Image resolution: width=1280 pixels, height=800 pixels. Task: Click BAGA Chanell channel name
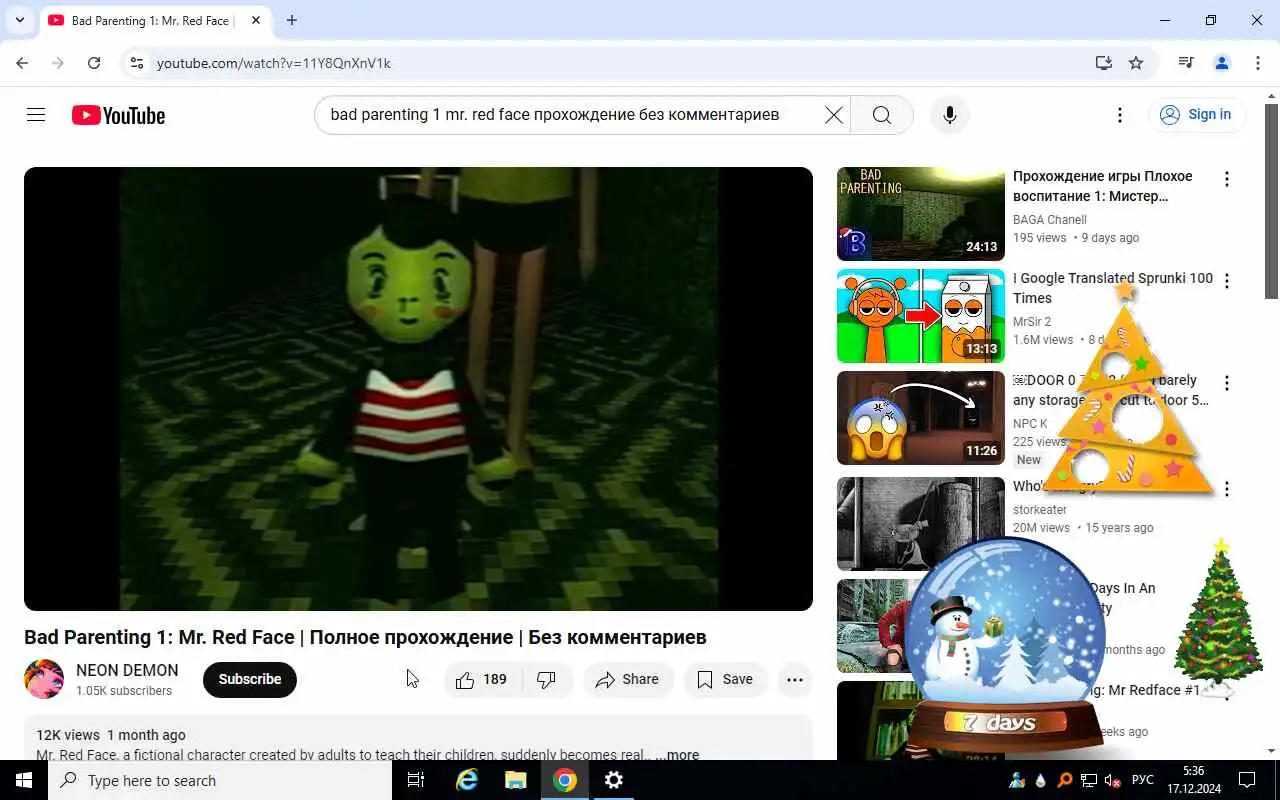(1049, 220)
